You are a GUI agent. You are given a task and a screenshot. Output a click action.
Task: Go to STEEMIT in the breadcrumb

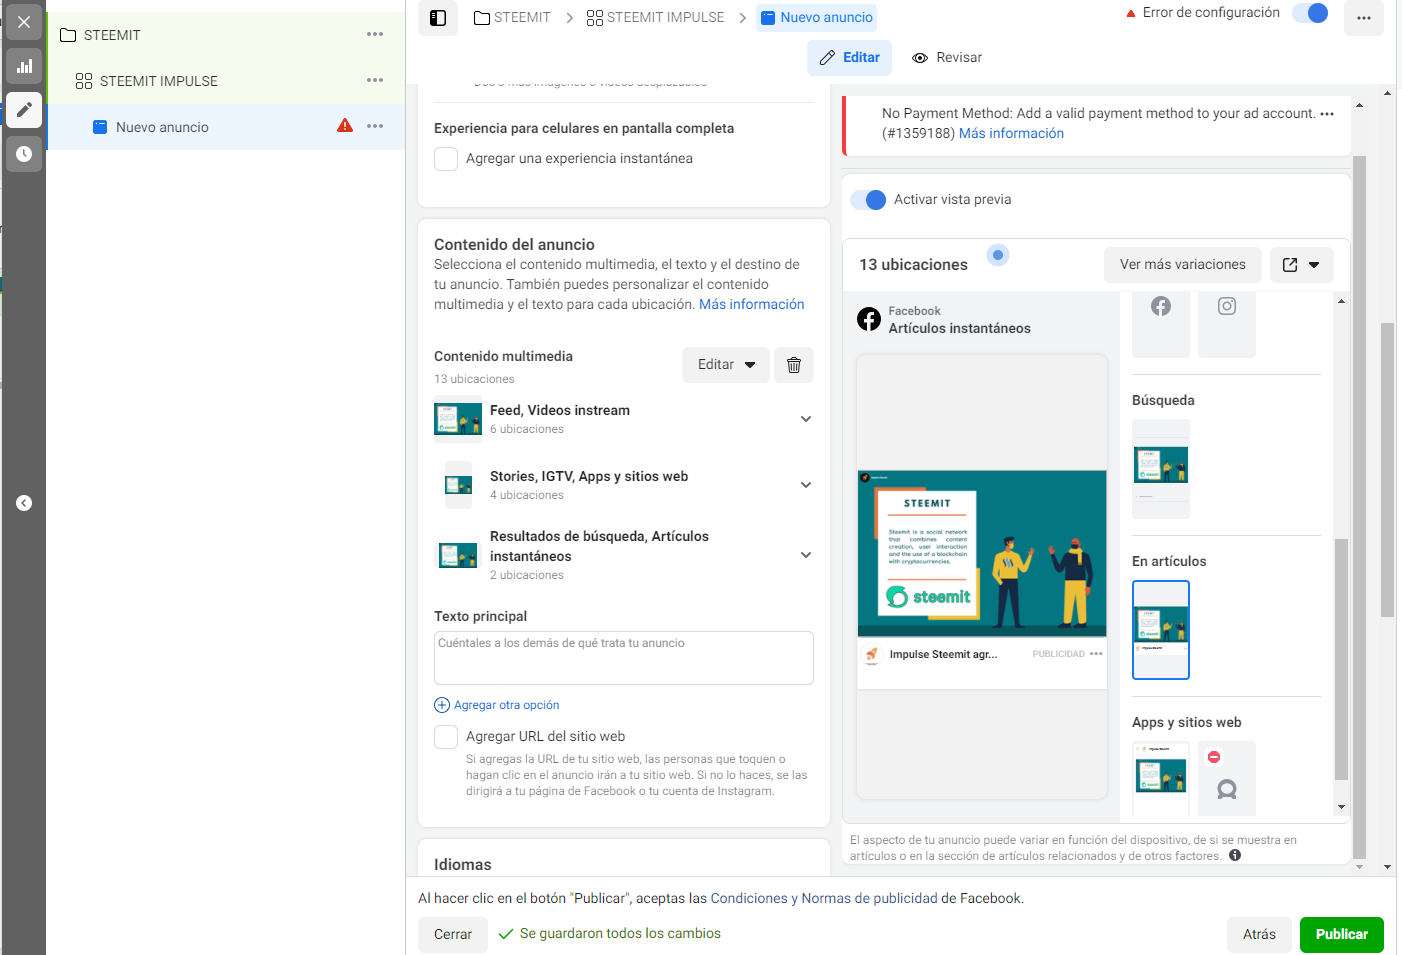[512, 17]
